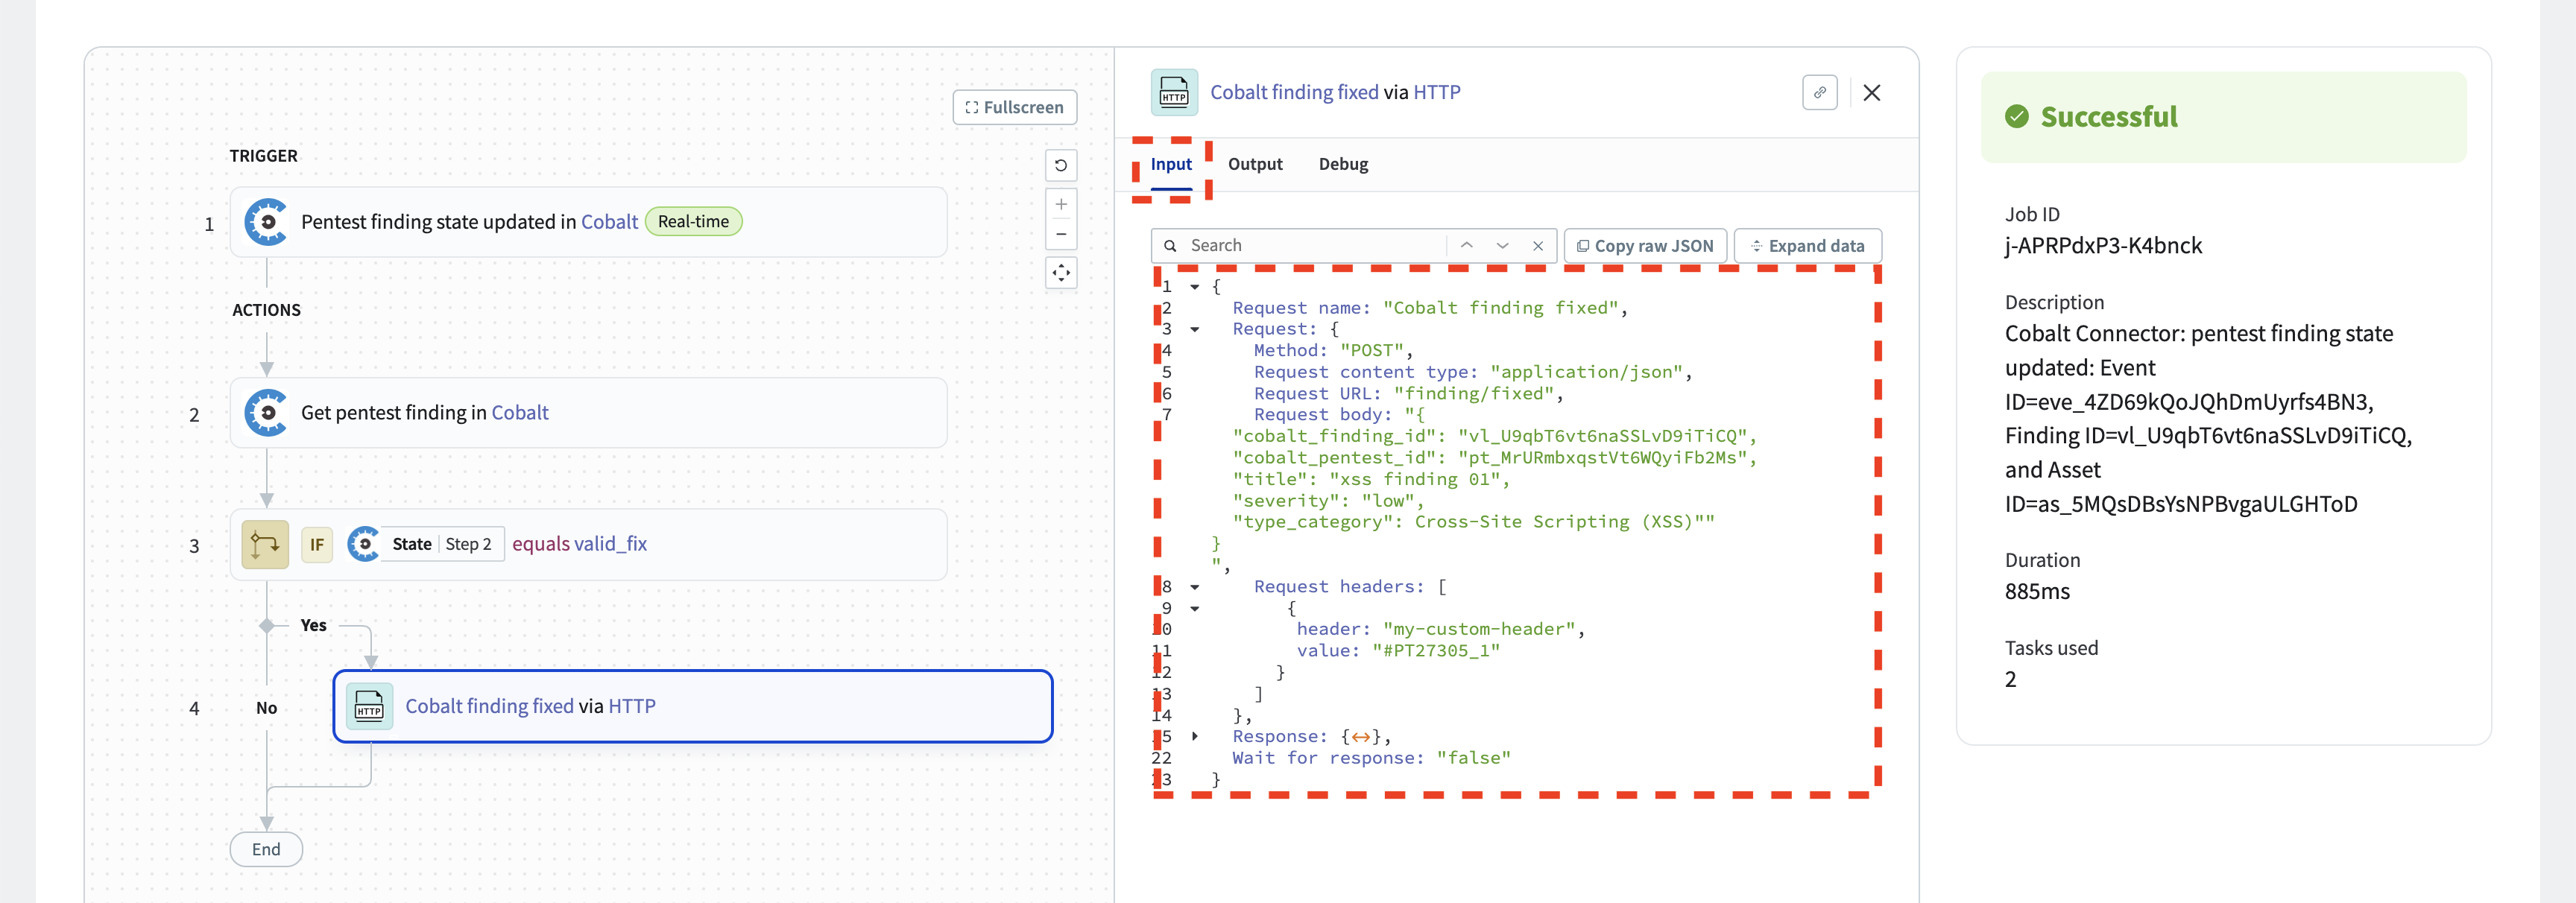Open step 1 Pentest finding state updated
The image size is (2576, 903).
tap(588, 222)
